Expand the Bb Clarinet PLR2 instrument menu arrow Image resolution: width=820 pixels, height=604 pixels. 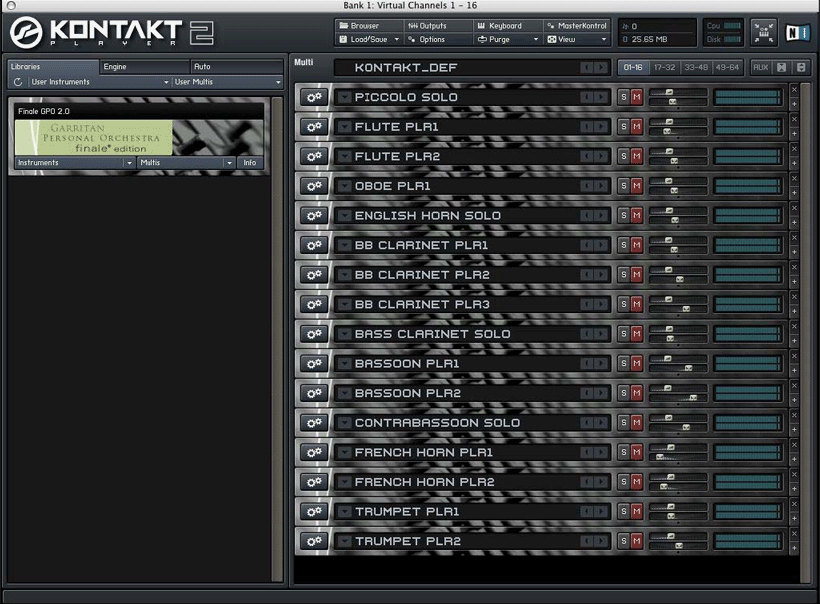click(x=344, y=275)
